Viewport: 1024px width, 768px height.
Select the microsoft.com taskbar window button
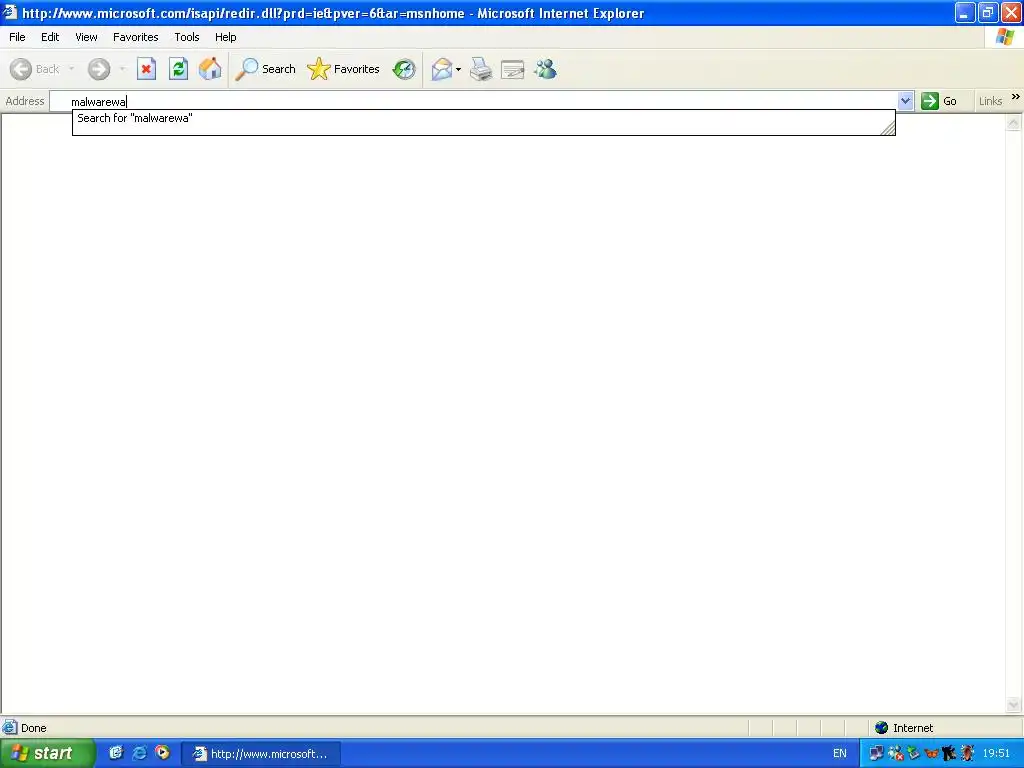[x=261, y=754]
